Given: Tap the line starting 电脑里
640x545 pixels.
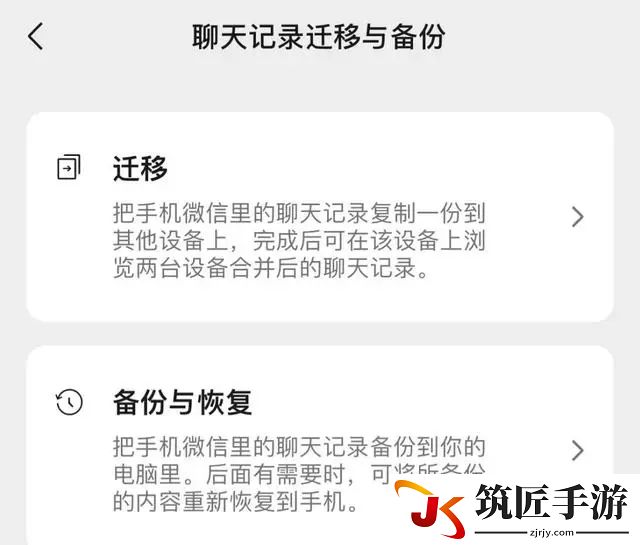Looking at the screenshot, I should pos(299,474).
